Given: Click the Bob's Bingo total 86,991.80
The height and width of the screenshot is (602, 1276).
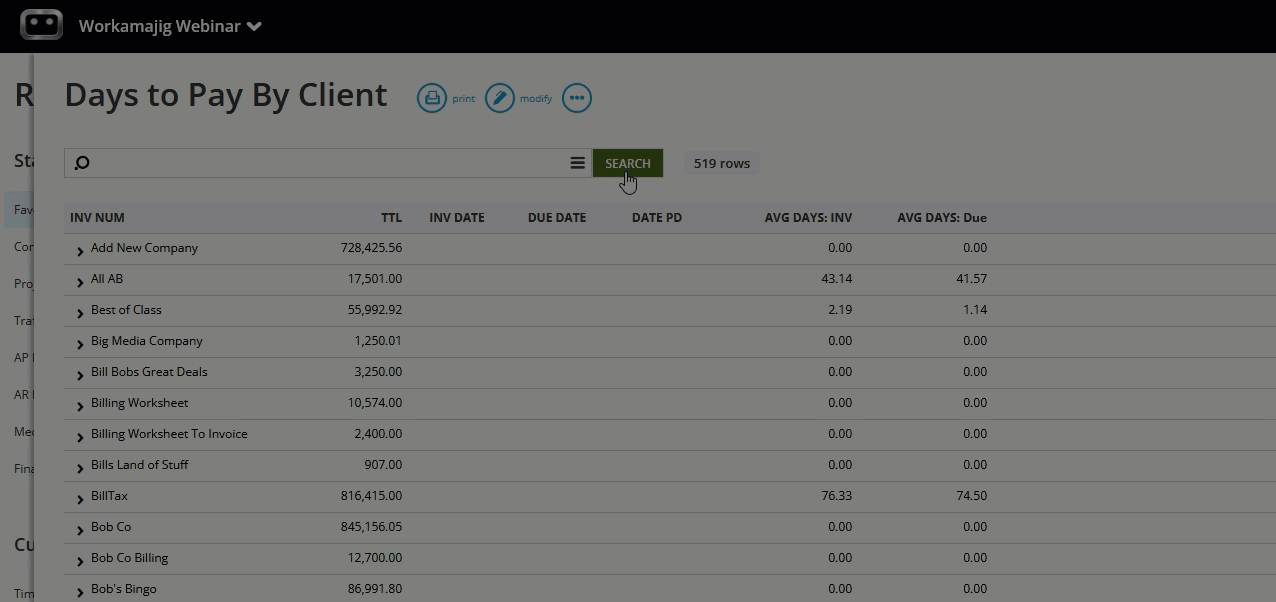Looking at the screenshot, I should tap(375, 589).
